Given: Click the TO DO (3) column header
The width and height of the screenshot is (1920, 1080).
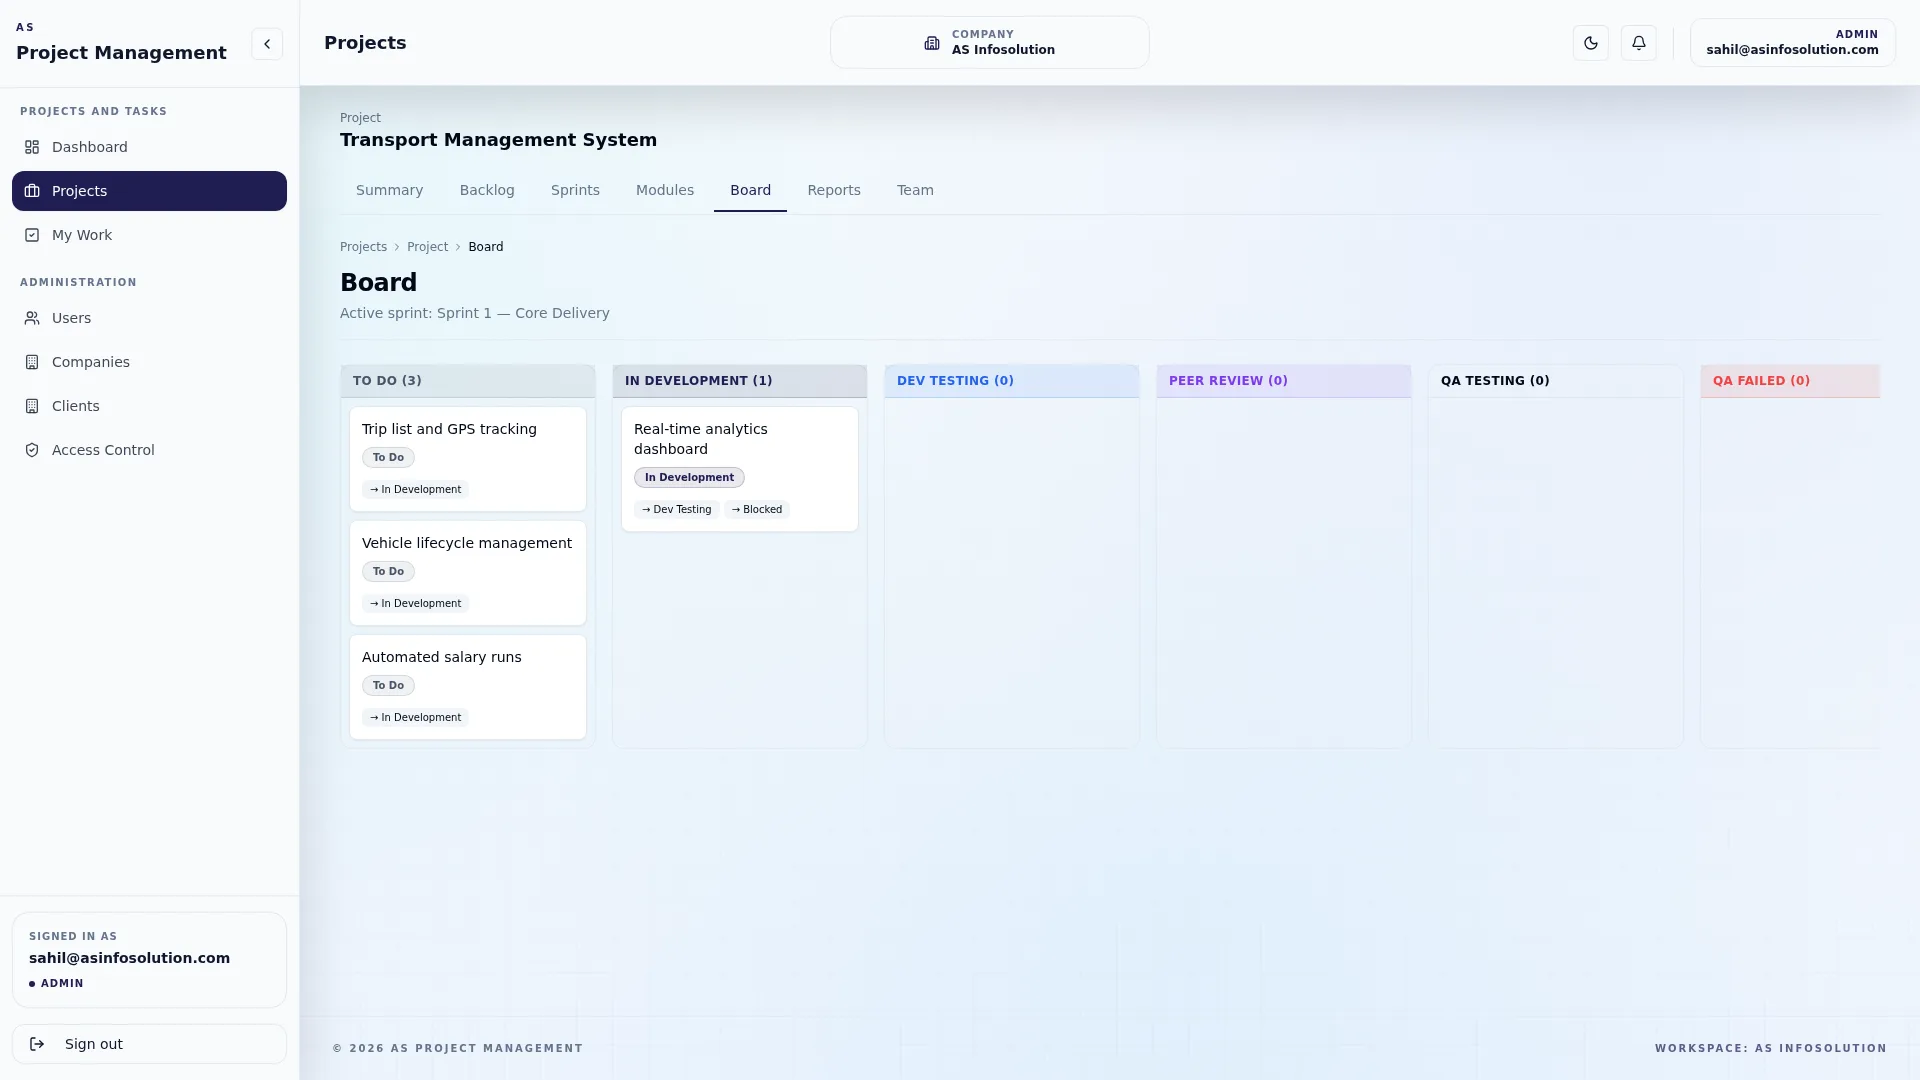Looking at the screenshot, I should tap(468, 381).
